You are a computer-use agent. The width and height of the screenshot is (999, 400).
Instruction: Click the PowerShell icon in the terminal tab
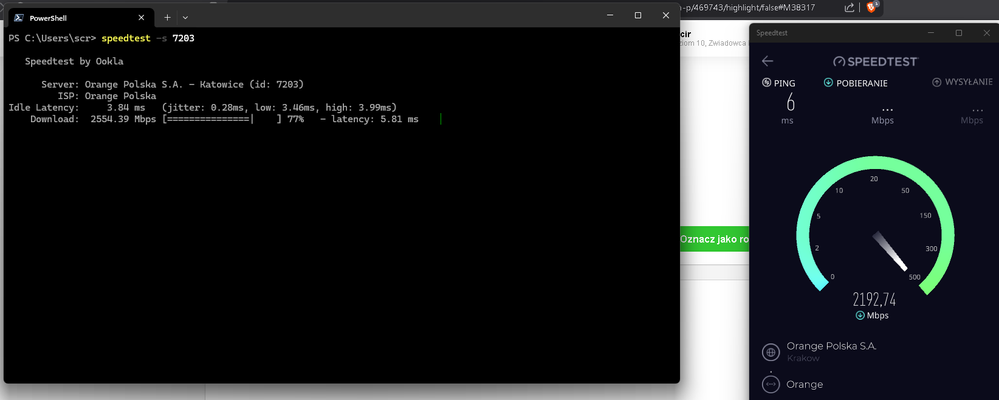pos(19,18)
